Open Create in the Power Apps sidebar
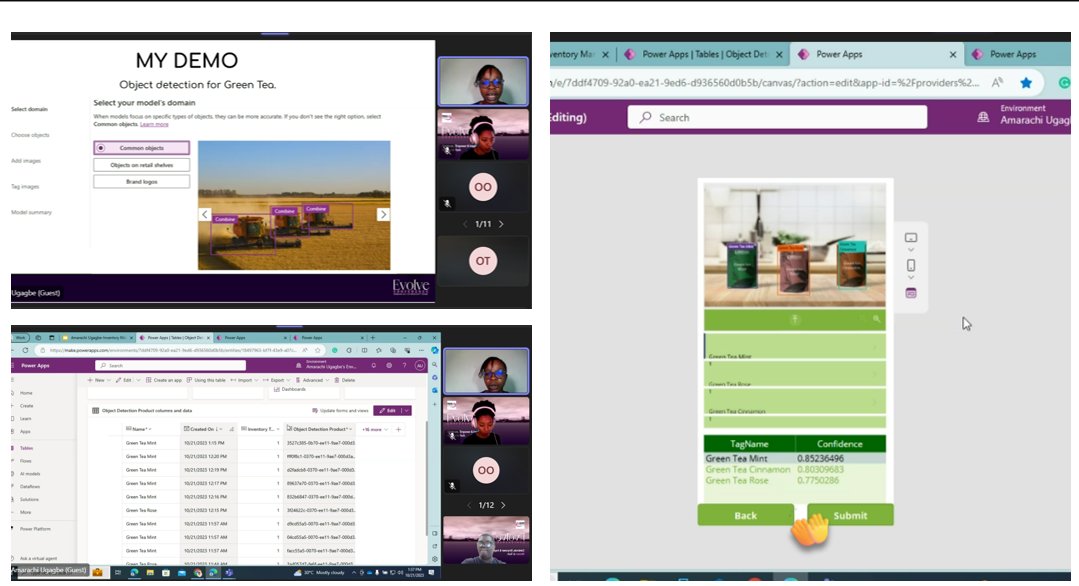The width and height of the screenshot is (1079, 586). pyautogui.click(x=27, y=406)
